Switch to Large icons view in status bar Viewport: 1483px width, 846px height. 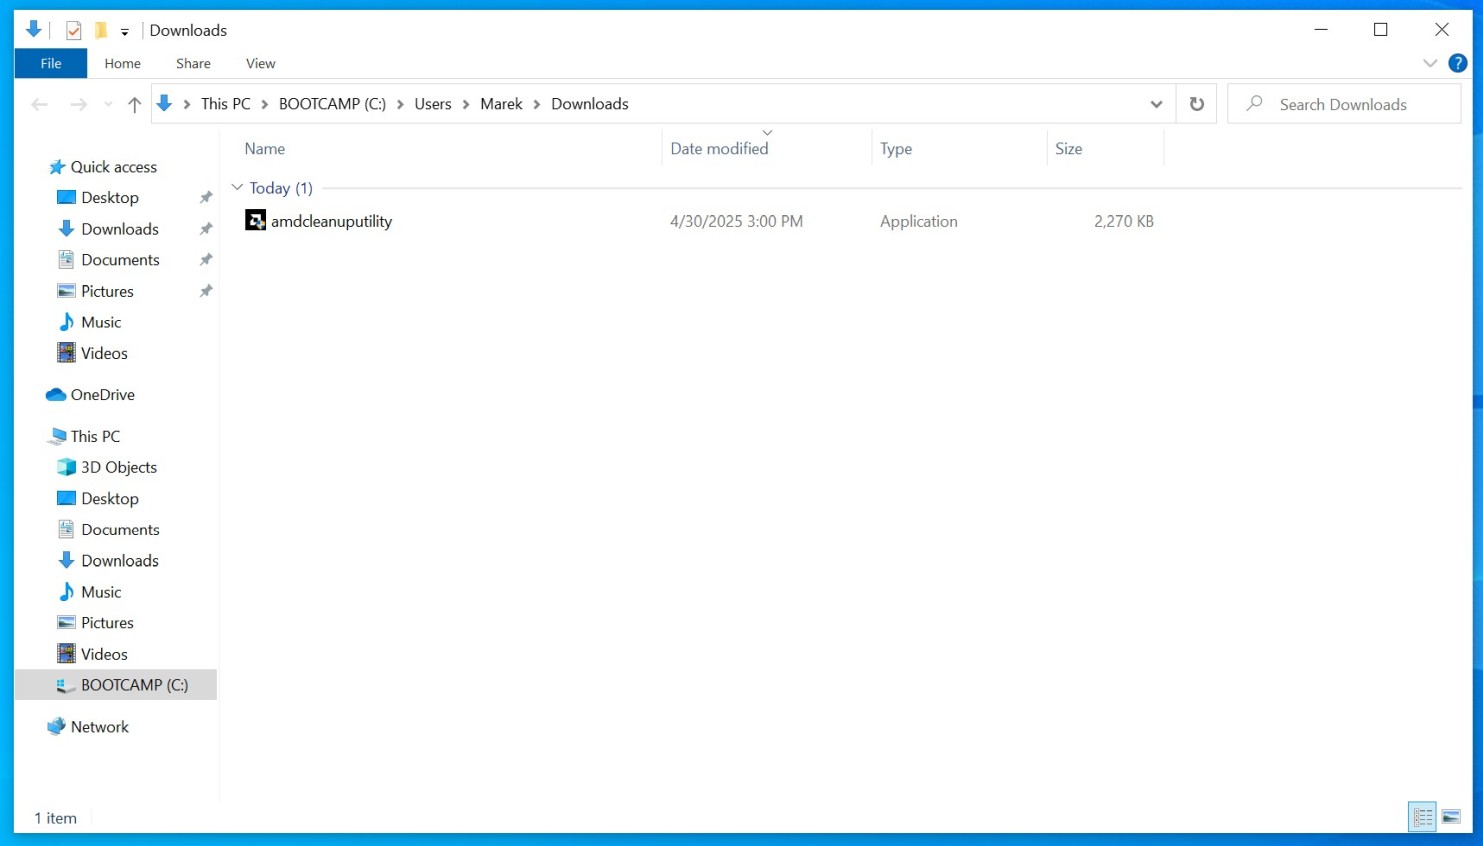[x=1451, y=817]
